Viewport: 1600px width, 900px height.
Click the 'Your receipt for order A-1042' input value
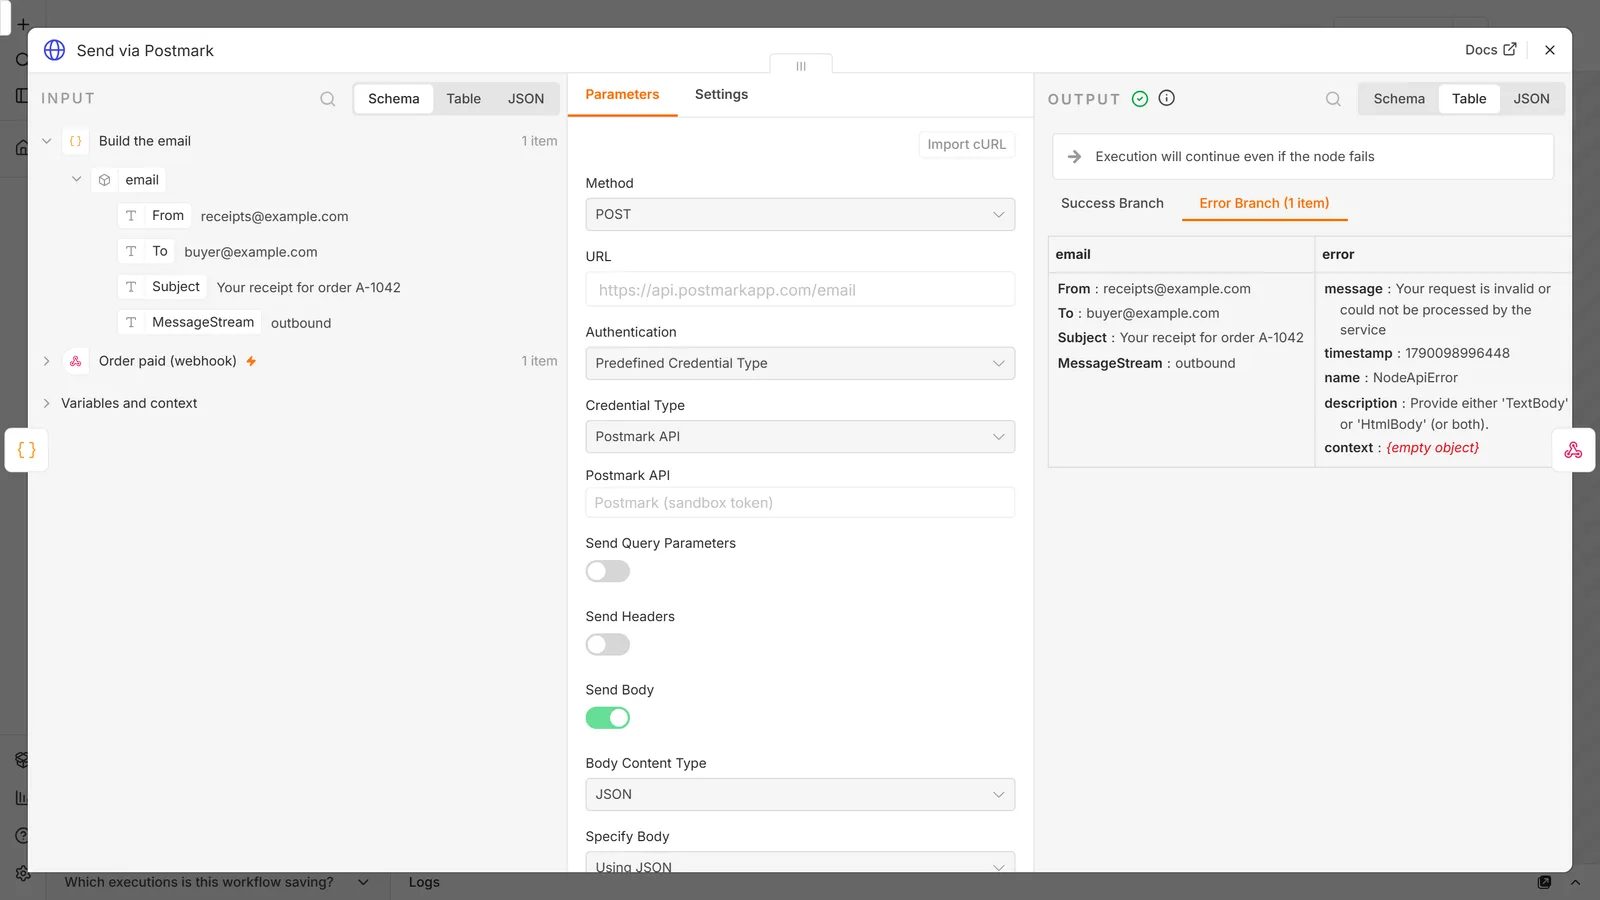pyautogui.click(x=309, y=287)
